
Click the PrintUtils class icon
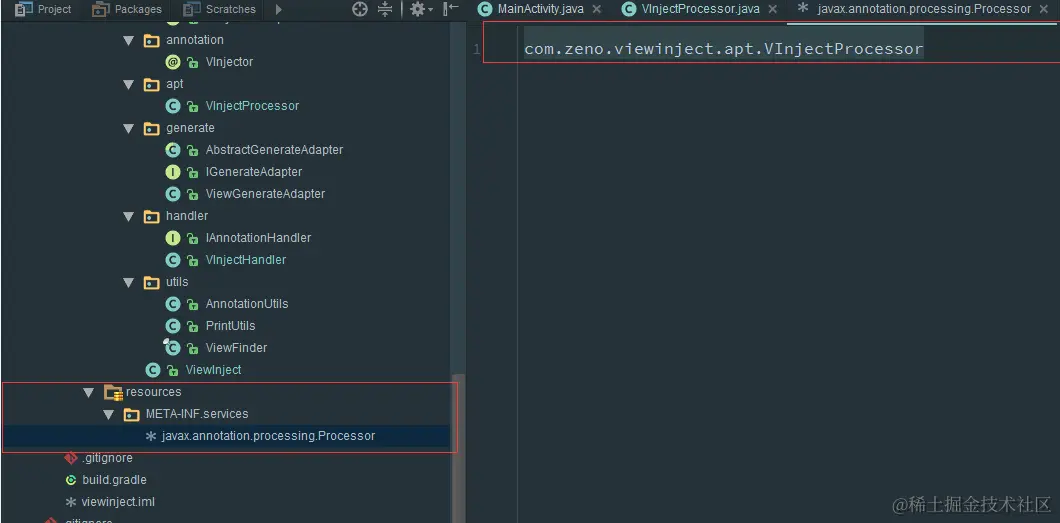pyautogui.click(x=173, y=326)
